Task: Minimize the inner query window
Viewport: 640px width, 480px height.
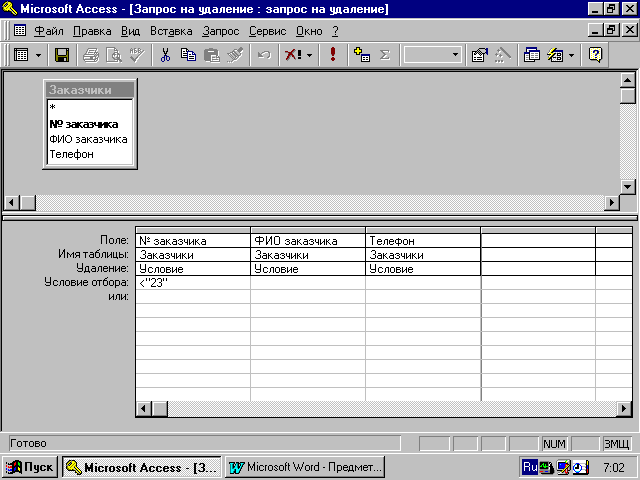Action: [596, 30]
